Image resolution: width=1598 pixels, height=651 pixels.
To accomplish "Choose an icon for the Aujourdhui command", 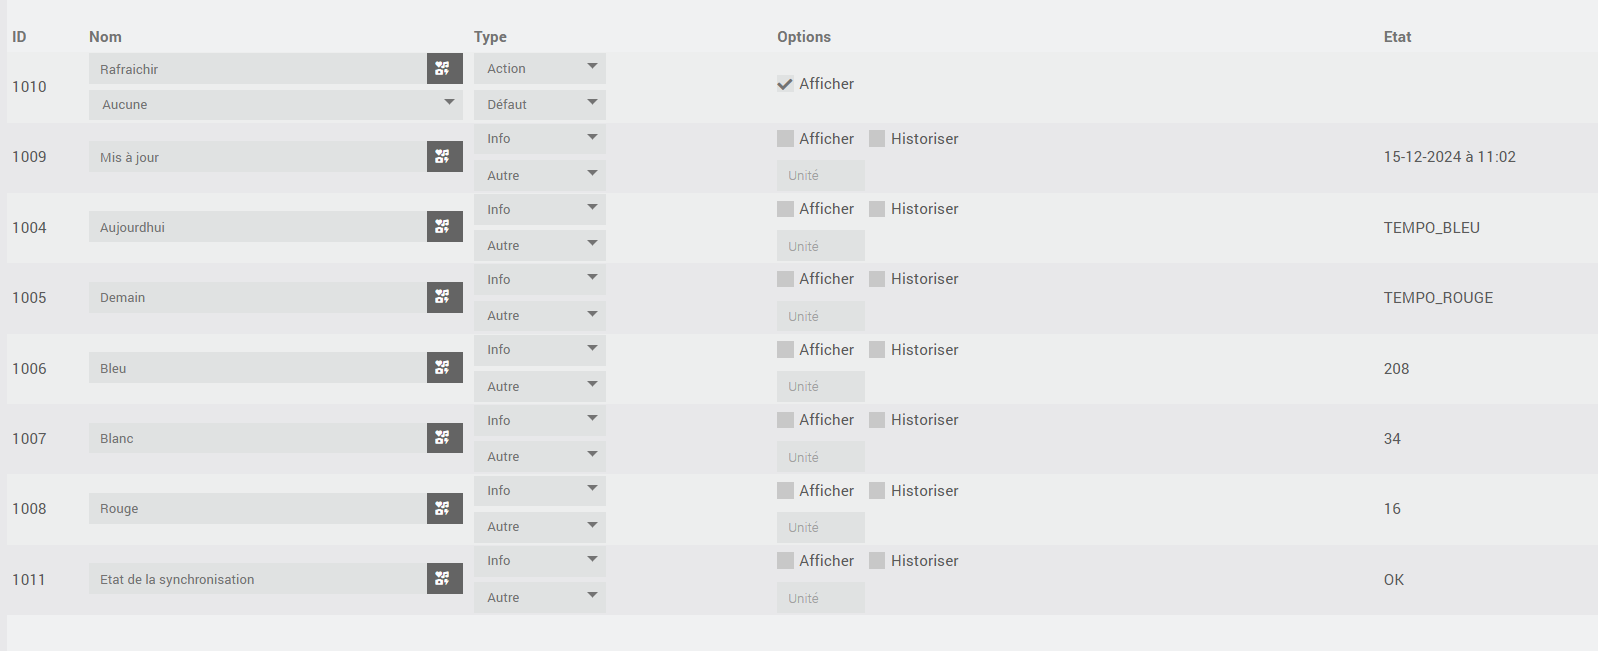I will (x=444, y=227).
